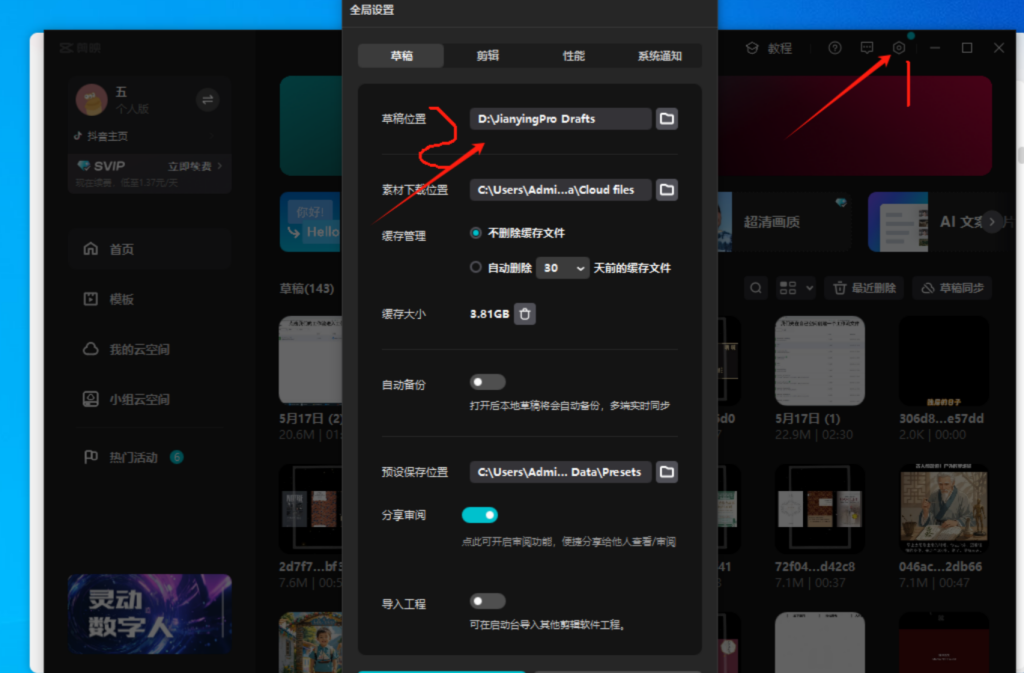Screen dimensions: 1024x673
Task: Select 不删除缓存文件 radio option
Action: pyautogui.click(x=475, y=233)
